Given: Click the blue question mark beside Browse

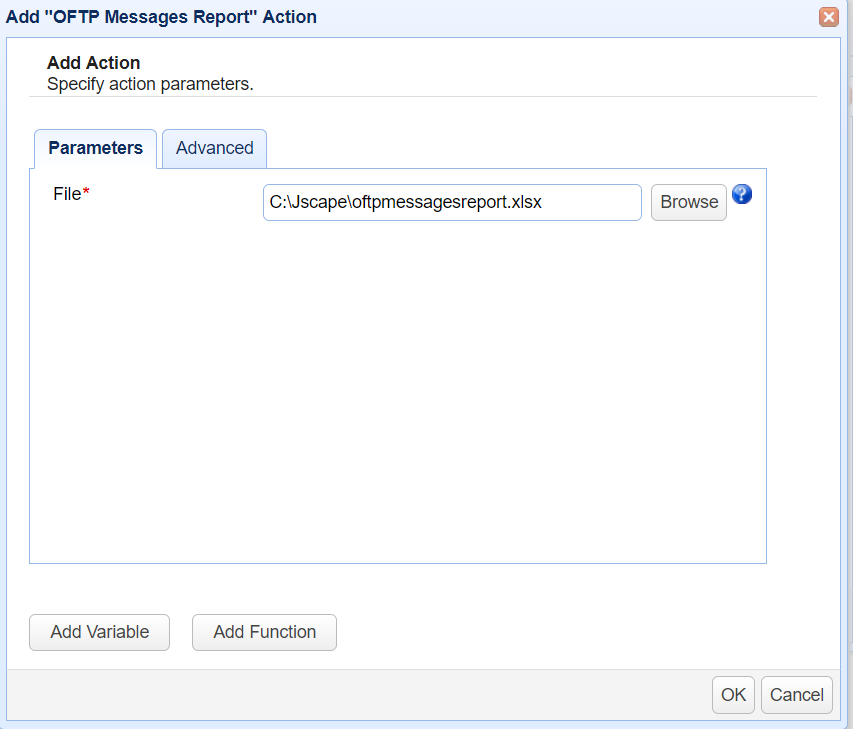Looking at the screenshot, I should pyautogui.click(x=741, y=194).
